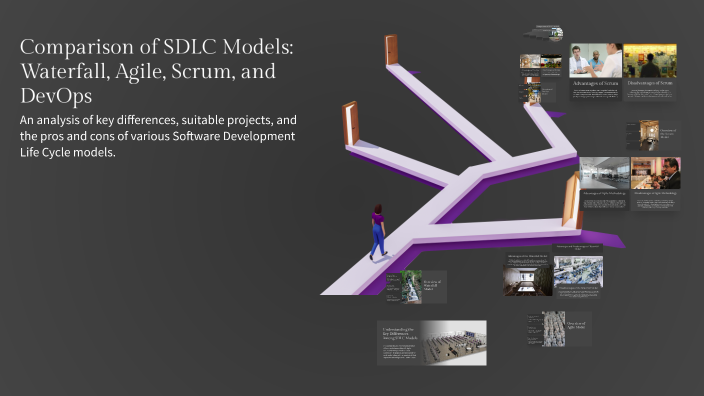Open the Overview of Agile Model slide

click(559, 329)
